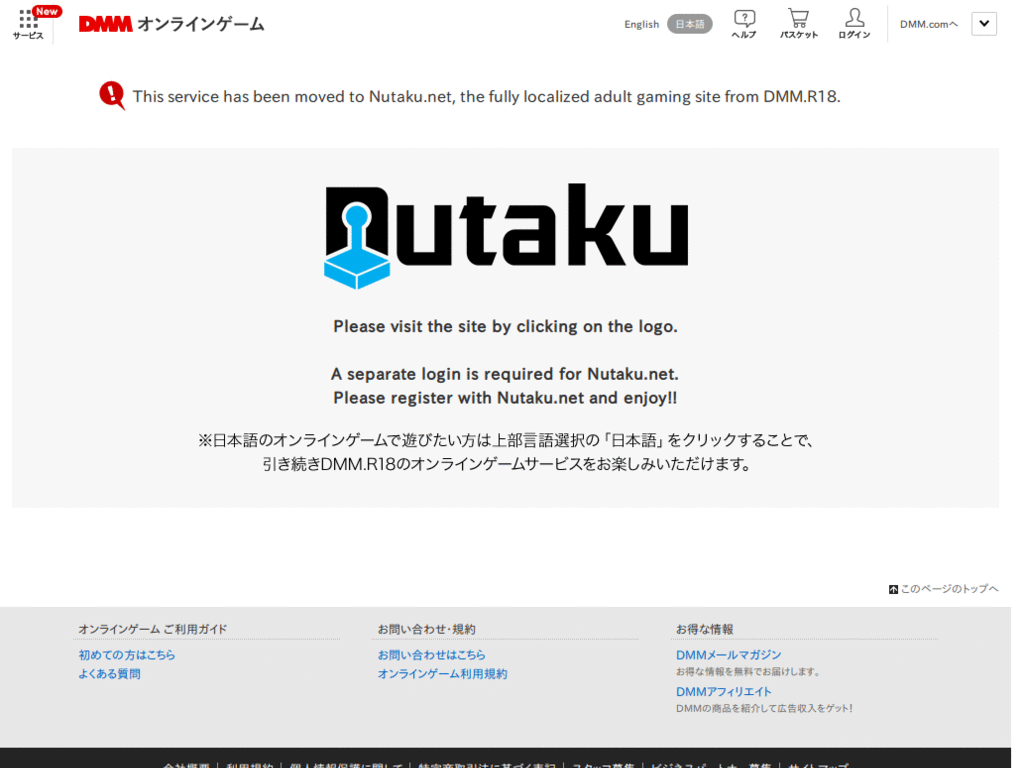Go to DMM.comへ link

pyautogui.click(x=929, y=24)
